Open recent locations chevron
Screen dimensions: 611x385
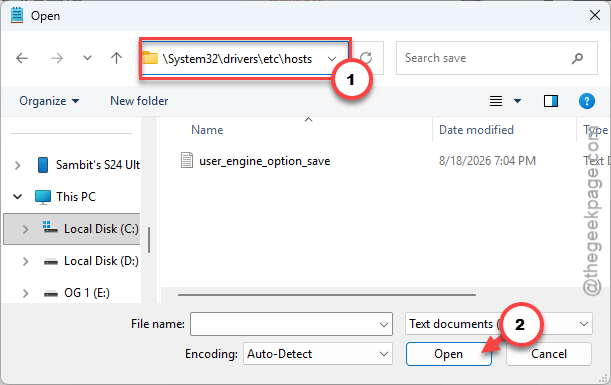[x=87, y=58]
